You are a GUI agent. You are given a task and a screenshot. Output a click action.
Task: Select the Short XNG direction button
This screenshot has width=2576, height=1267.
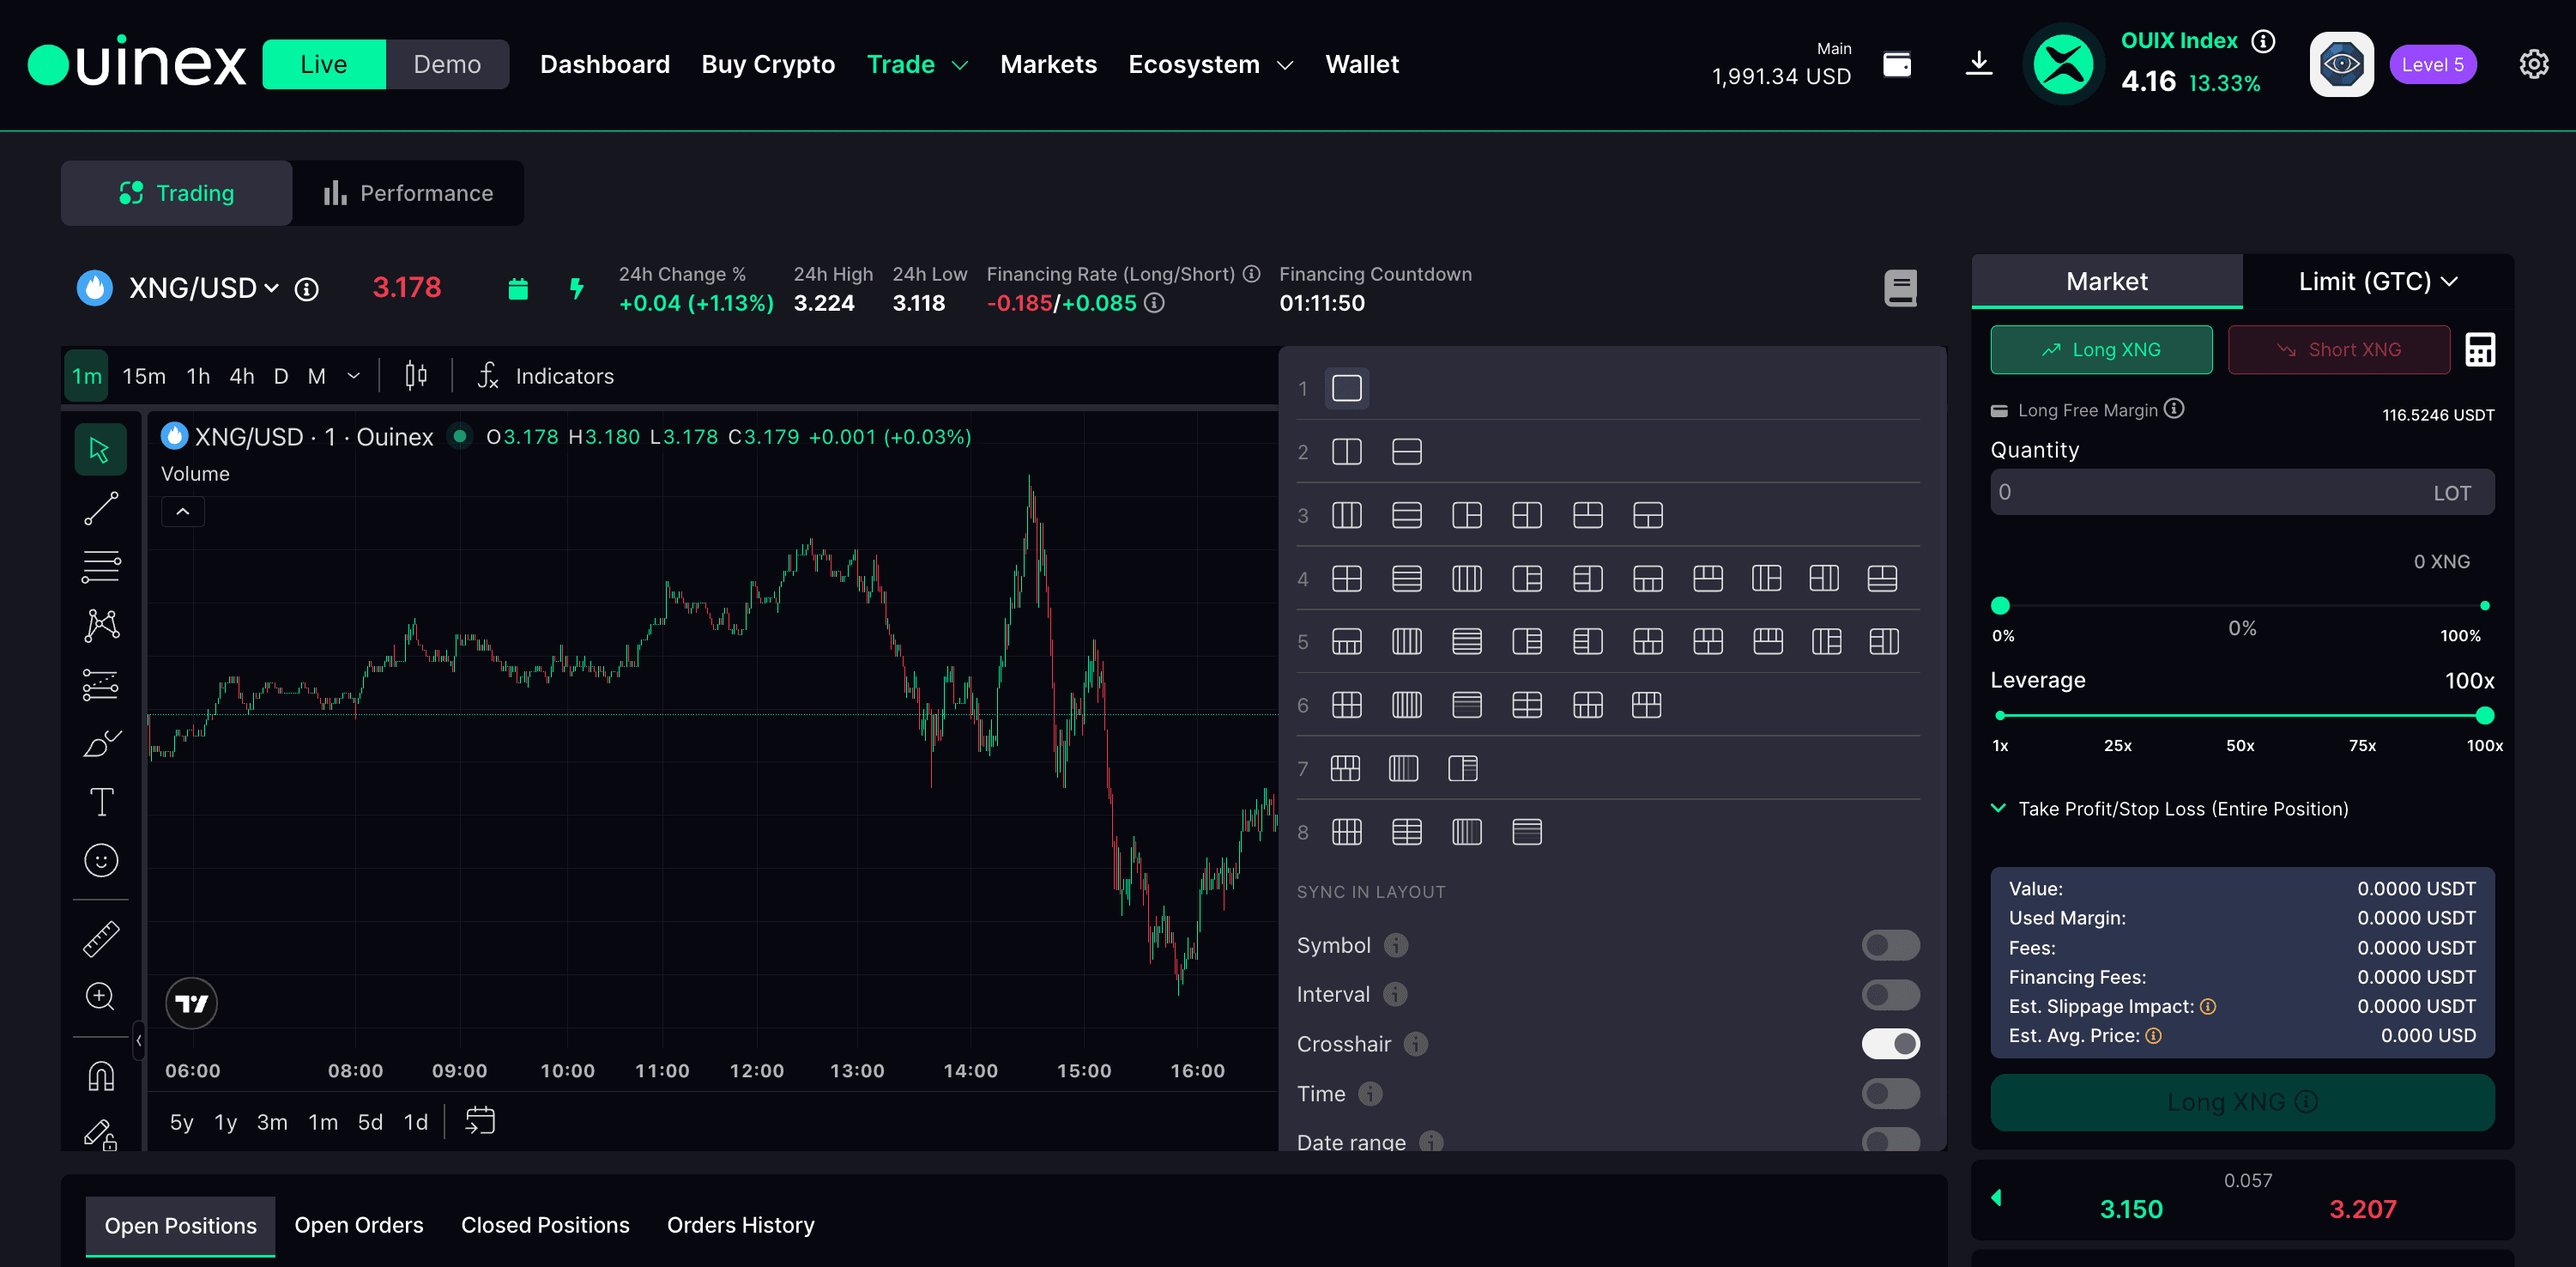pyautogui.click(x=2339, y=350)
